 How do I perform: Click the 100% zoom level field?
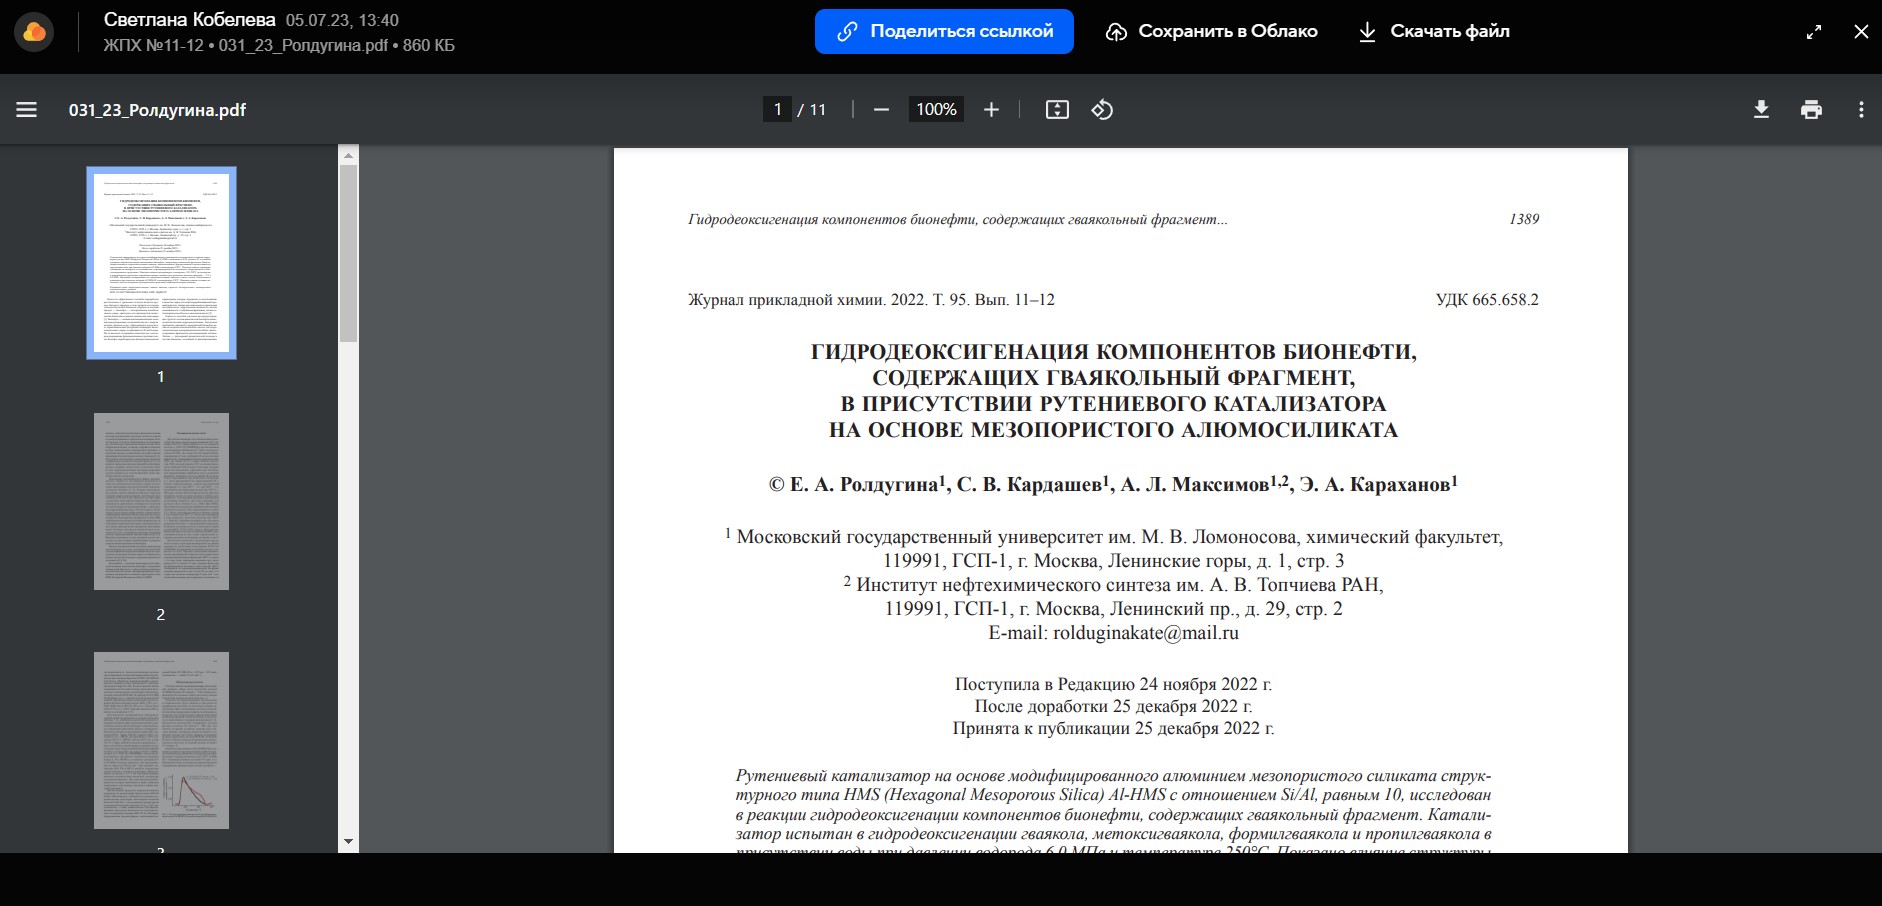point(936,110)
